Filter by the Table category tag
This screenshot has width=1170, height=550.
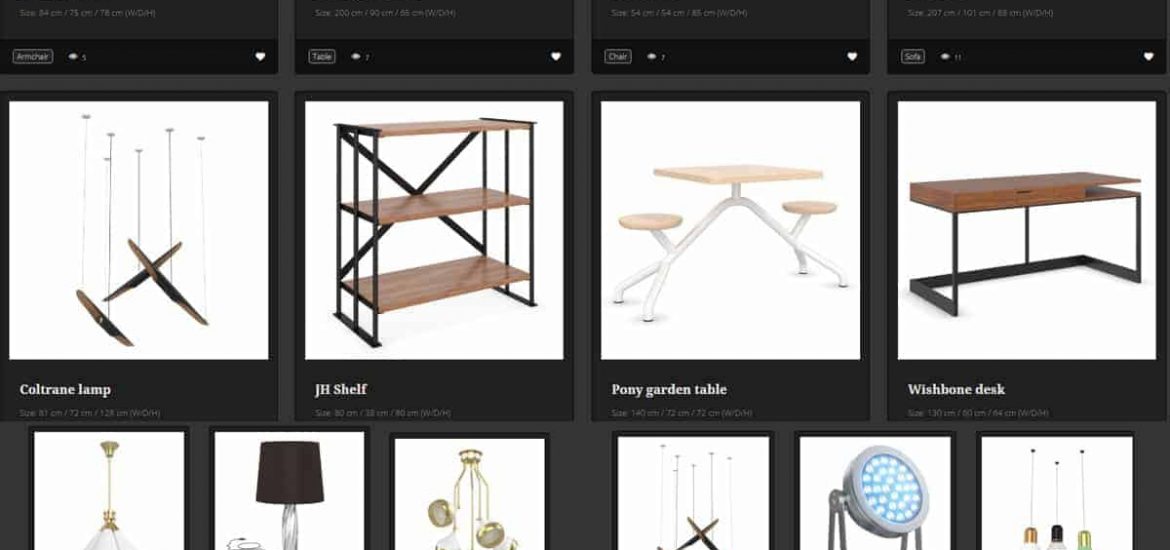coord(322,57)
